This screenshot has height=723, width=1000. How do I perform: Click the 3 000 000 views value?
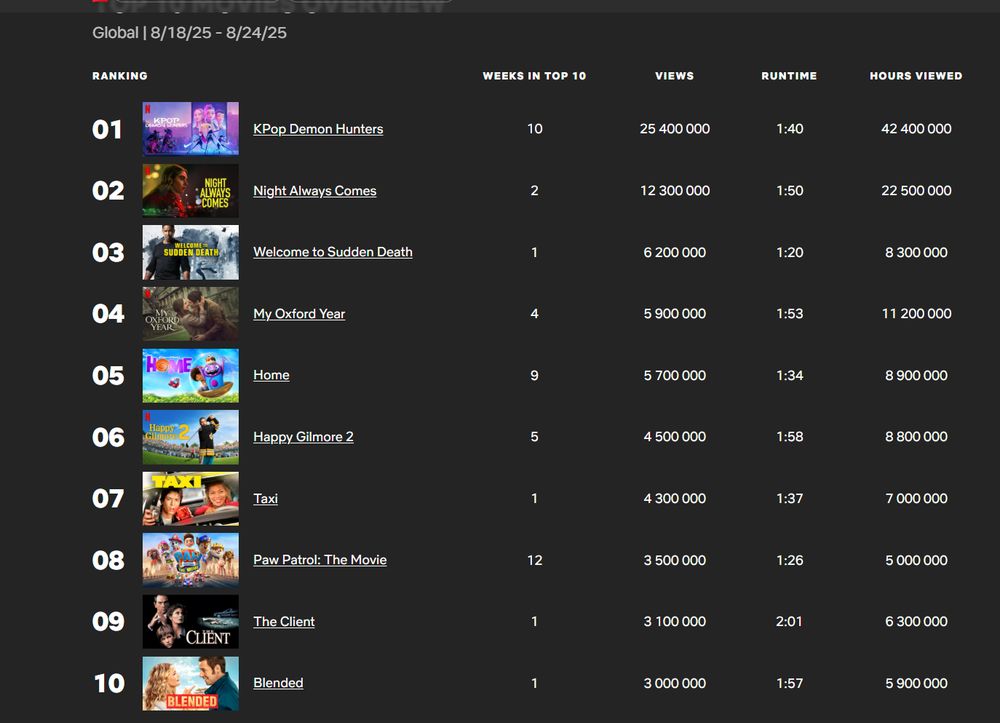(x=675, y=683)
